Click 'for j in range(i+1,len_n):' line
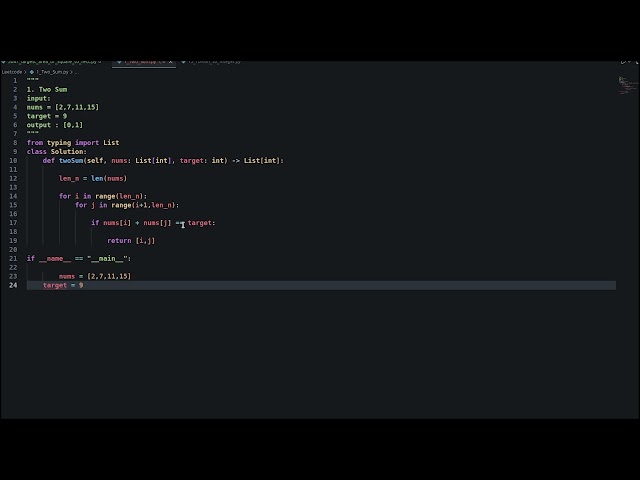This screenshot has width=640, height=480. coord(127,205)
